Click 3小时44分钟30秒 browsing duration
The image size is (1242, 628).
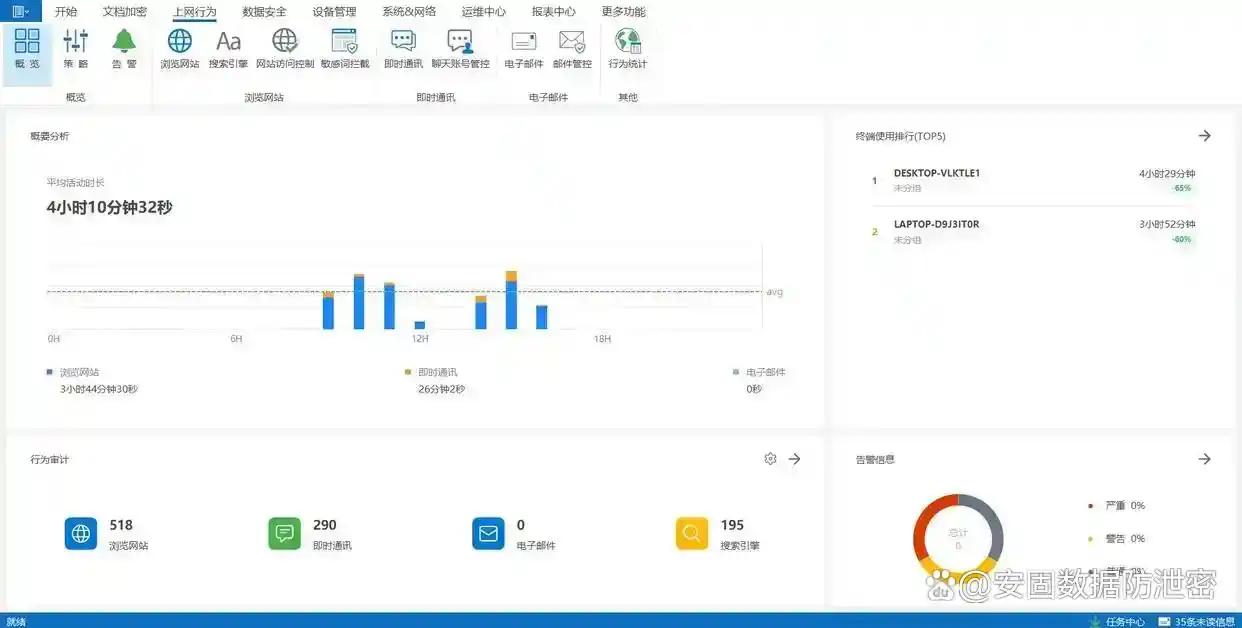point(99,389)
